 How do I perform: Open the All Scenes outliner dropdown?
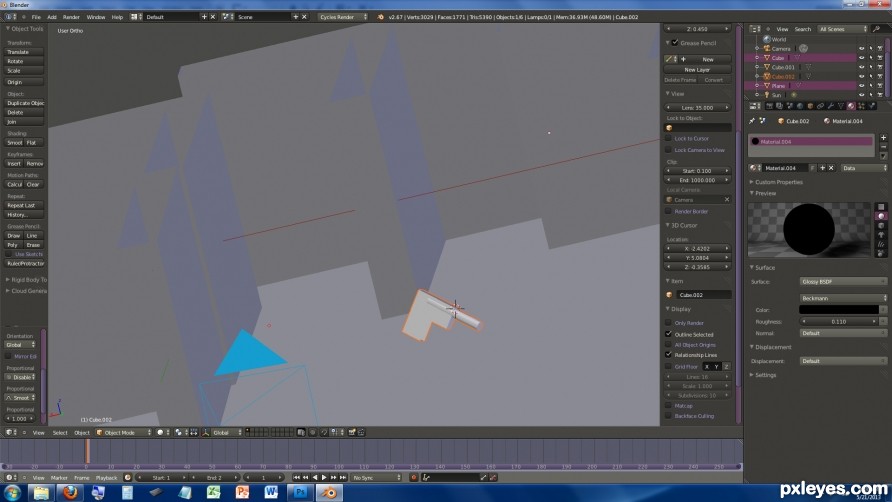pos(843,29)
